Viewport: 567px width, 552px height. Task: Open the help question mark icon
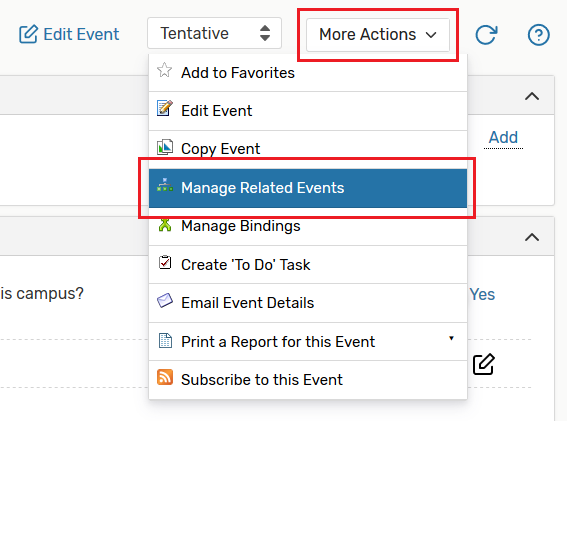[538, 35]
